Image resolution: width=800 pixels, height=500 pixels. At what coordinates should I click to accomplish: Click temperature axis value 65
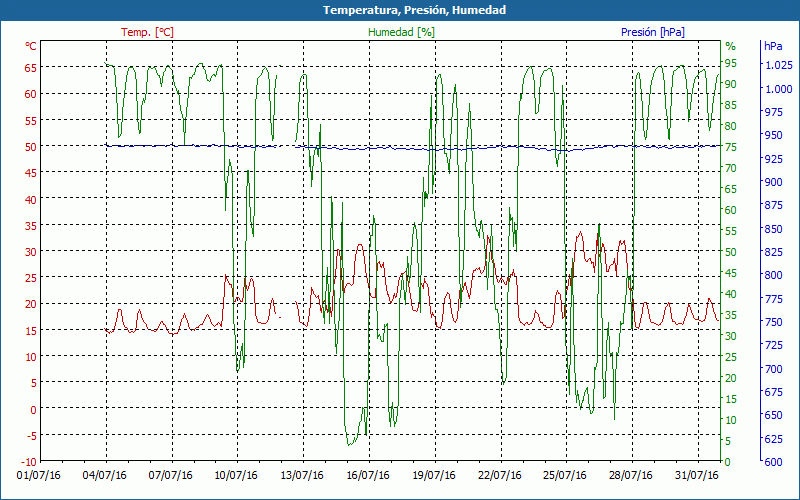[x=31, y=67]
